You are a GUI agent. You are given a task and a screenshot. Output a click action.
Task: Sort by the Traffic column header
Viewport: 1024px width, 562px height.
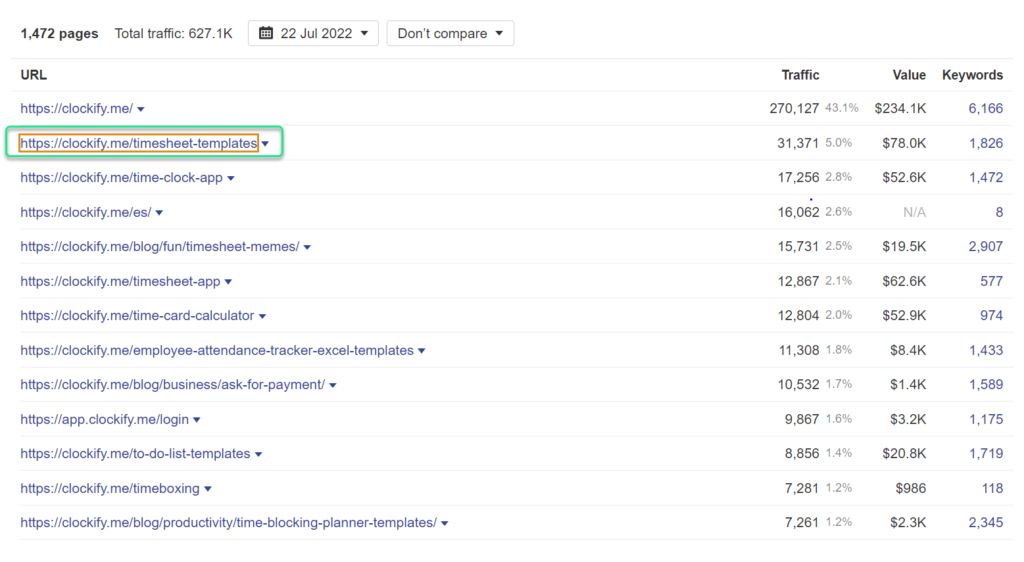(x=800, y=75)
